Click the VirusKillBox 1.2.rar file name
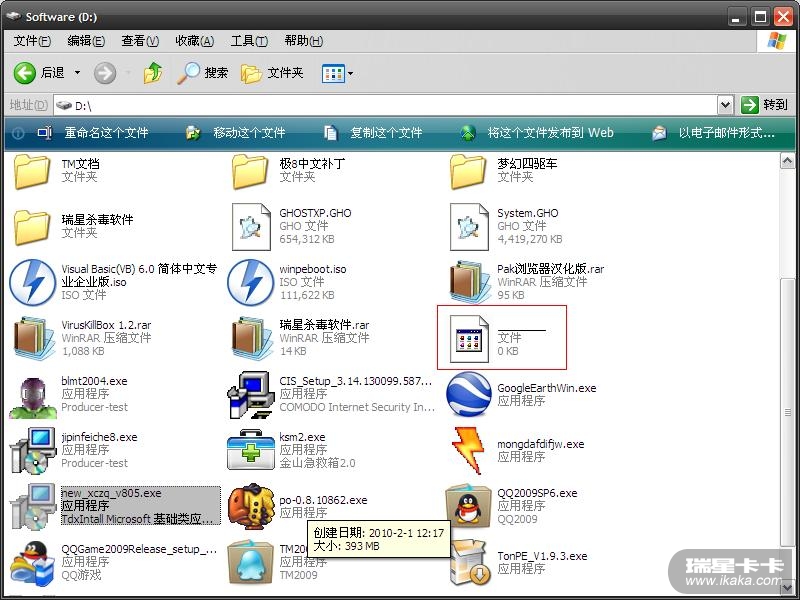The height and width of the screenshot is (600, 800). coord(106,325)
